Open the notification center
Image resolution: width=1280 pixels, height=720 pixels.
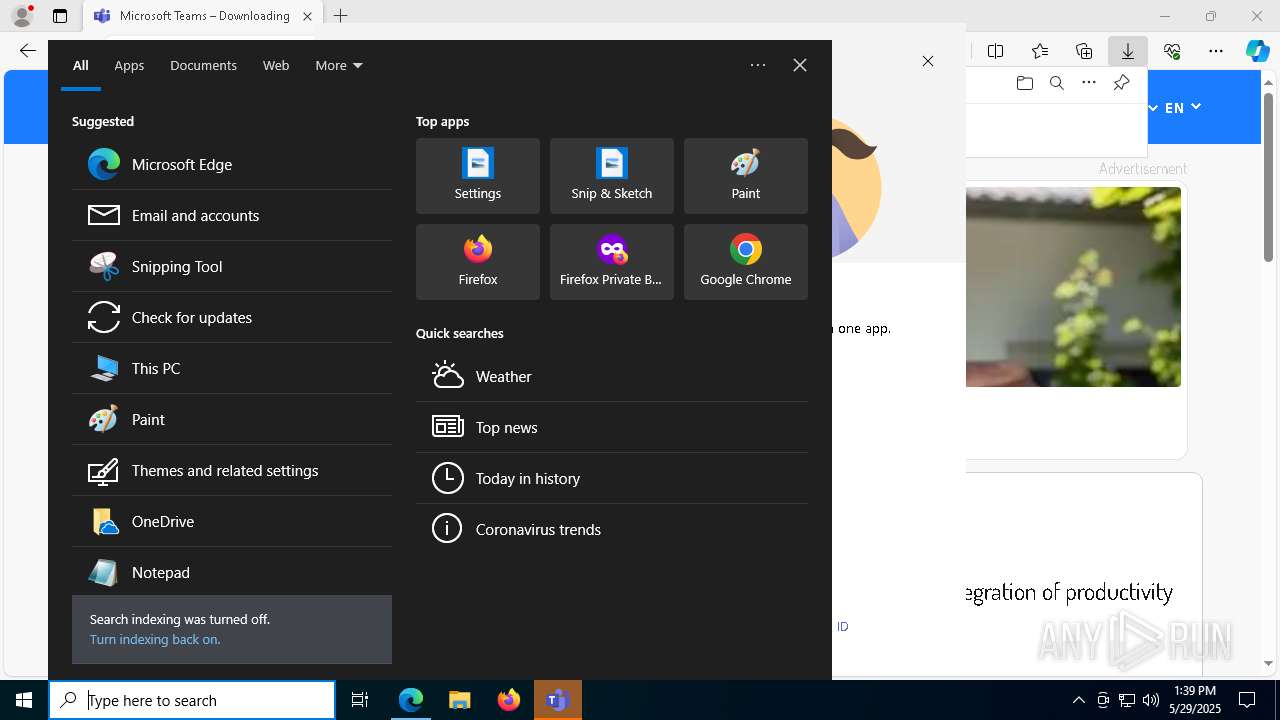tap(1247, 700)
